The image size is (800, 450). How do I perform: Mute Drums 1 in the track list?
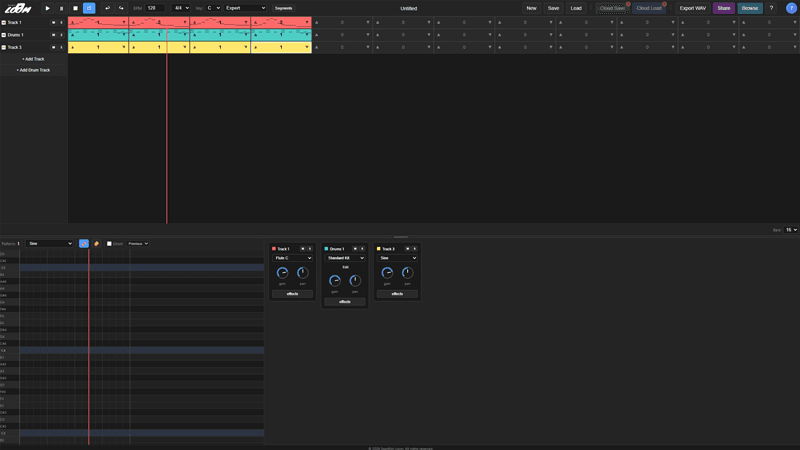[x=54, y=35]
